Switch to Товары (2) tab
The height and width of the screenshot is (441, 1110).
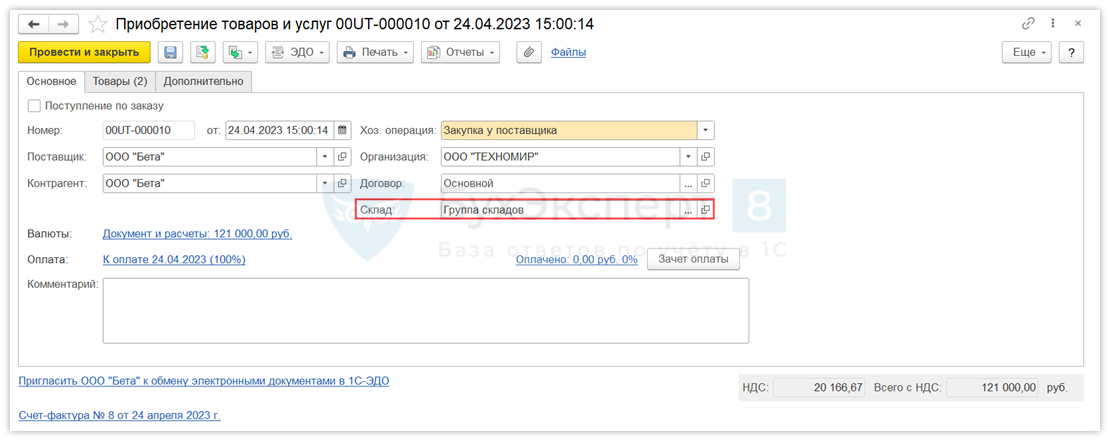120,81
